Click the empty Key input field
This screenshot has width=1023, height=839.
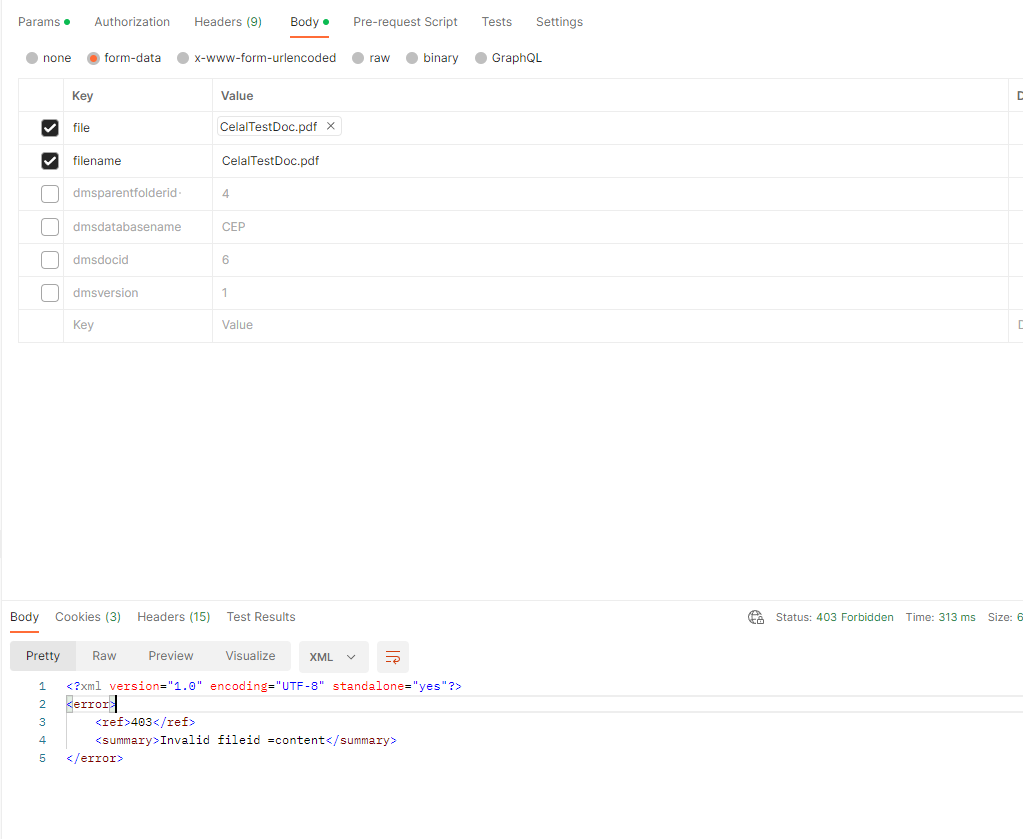(x=138, y=325)
